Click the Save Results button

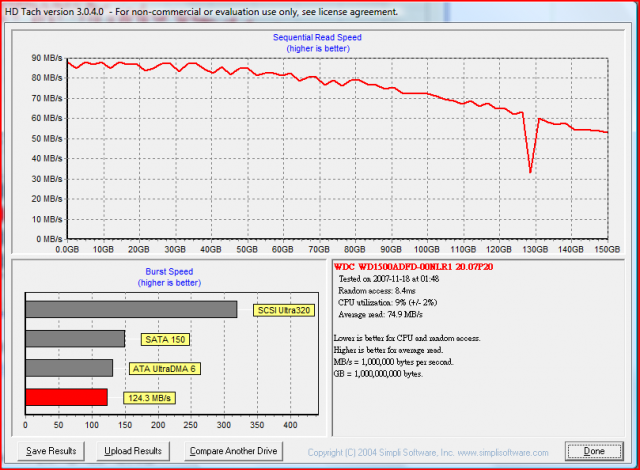click(x=51, y=451)
